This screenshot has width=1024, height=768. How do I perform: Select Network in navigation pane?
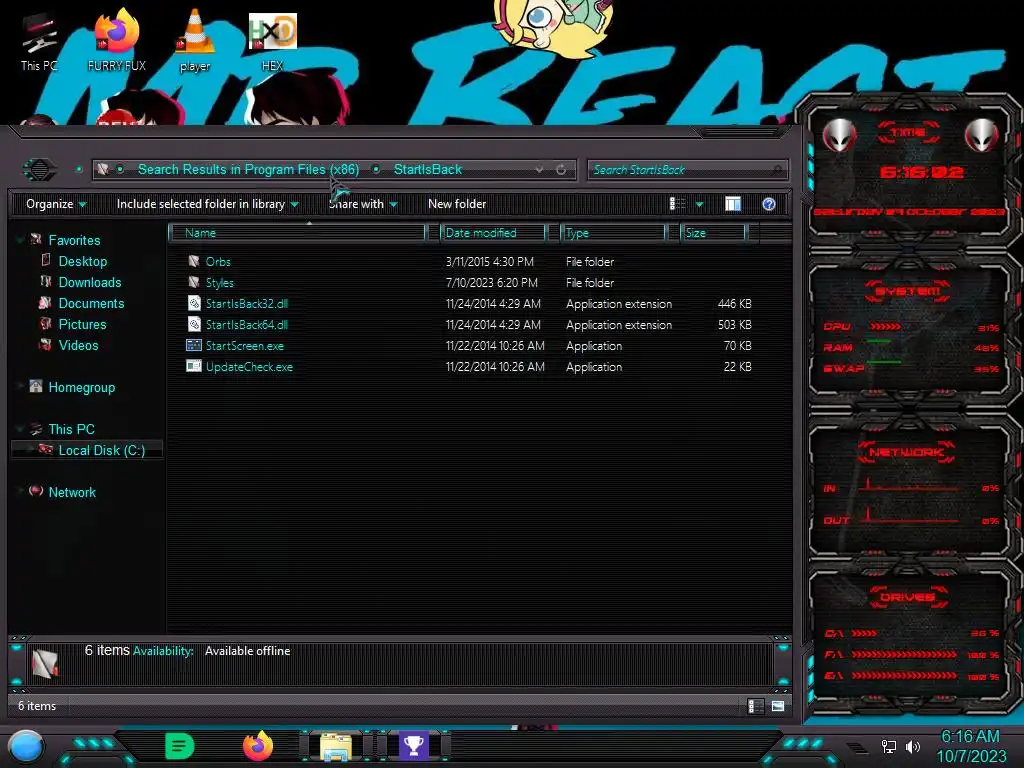click(72, 492)
